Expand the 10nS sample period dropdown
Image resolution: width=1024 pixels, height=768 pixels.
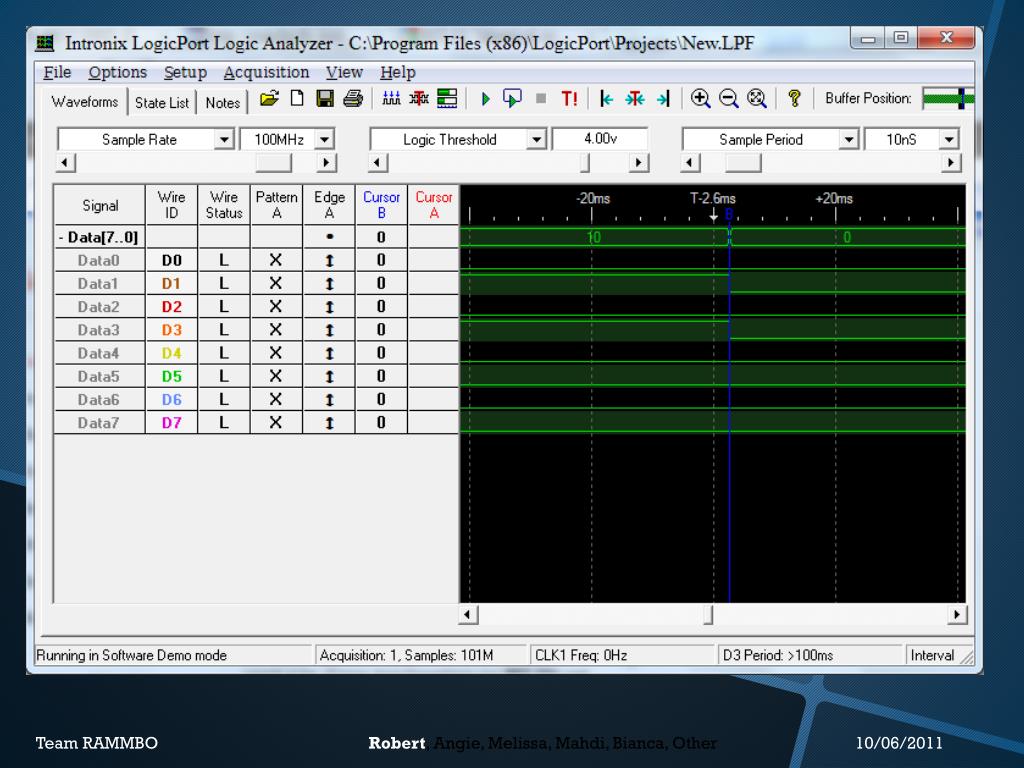[x=949, y=140]
